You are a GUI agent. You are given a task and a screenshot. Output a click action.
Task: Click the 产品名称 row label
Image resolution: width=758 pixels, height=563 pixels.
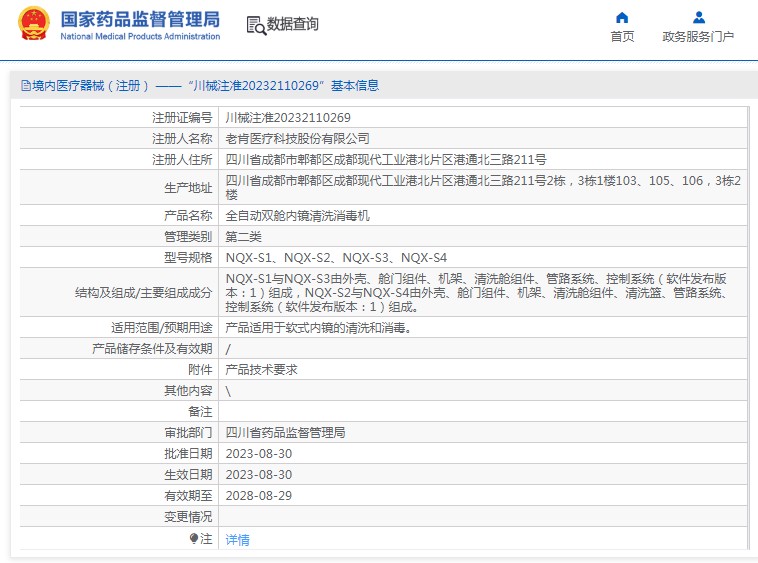[188, 216]
